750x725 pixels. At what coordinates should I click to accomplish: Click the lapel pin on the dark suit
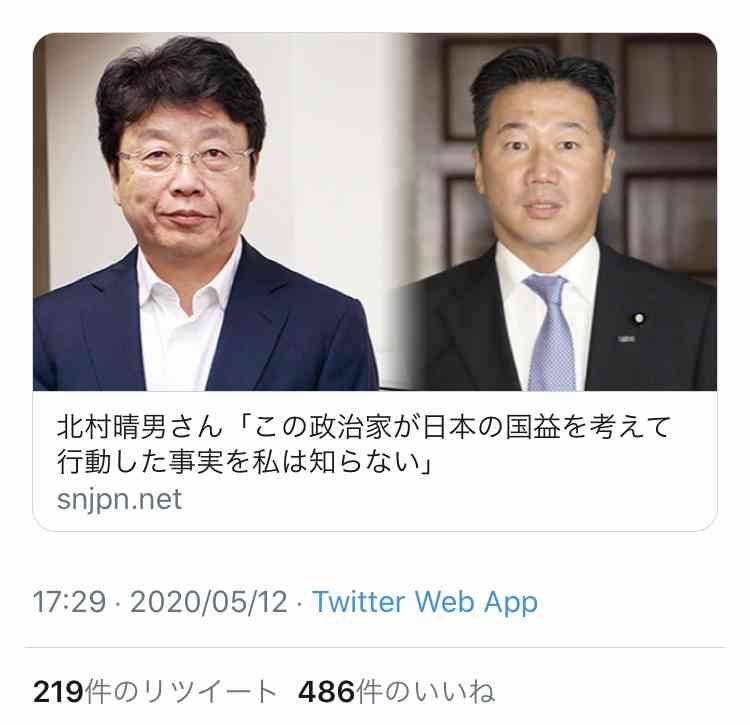point(639,318)
